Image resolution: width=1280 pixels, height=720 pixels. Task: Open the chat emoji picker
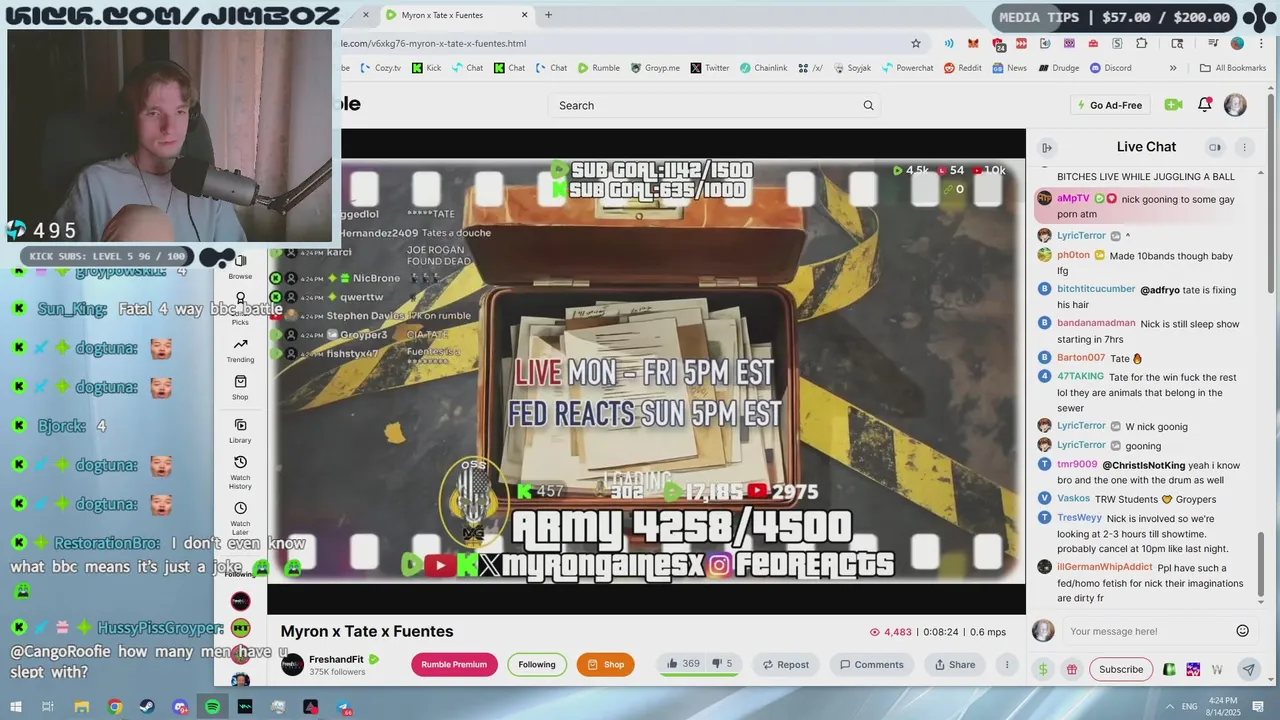1243,631
